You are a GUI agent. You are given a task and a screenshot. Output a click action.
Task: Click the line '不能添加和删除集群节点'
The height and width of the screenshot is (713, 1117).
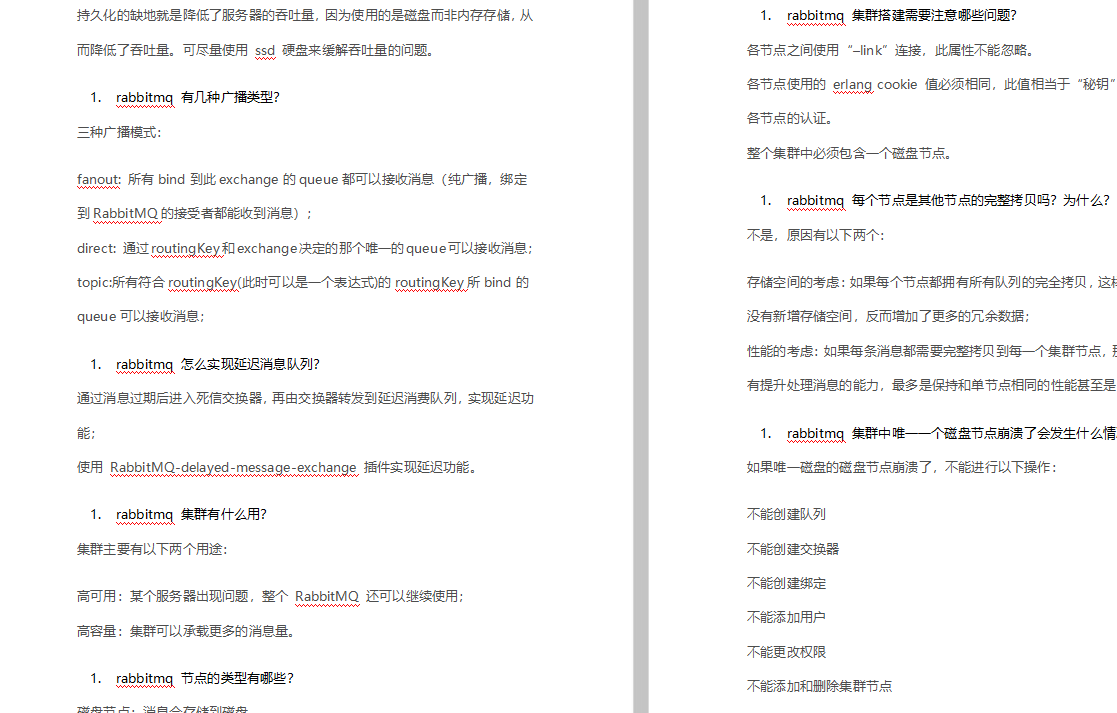pyautogui.click(x=819, y=686)
